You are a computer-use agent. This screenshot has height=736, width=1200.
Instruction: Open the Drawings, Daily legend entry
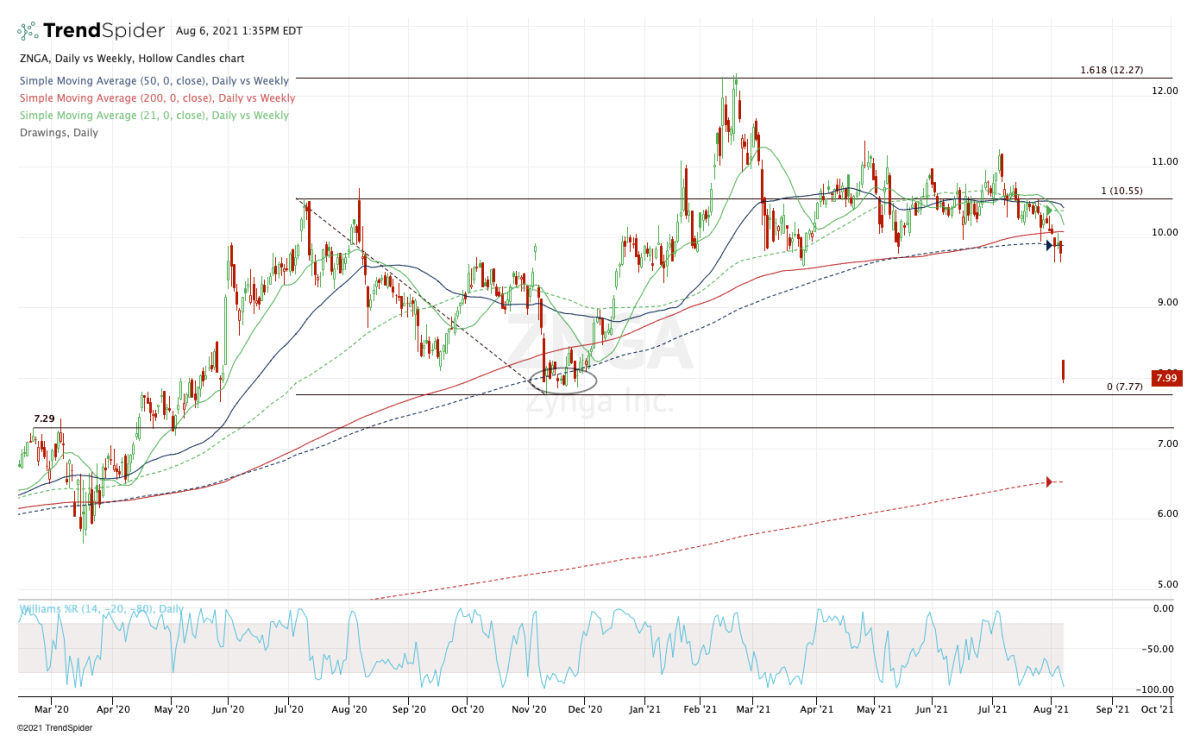point(58,132)
